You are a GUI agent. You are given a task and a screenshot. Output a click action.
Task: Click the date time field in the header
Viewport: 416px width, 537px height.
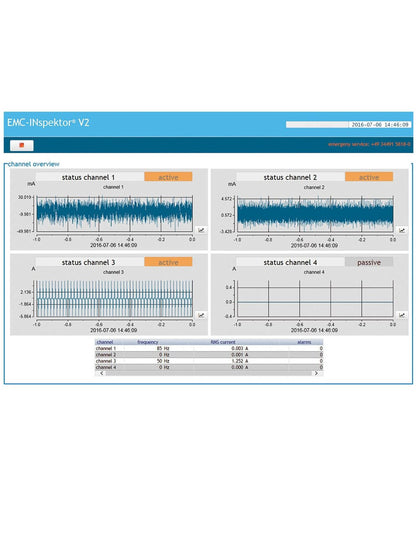(x=380, y=125)
